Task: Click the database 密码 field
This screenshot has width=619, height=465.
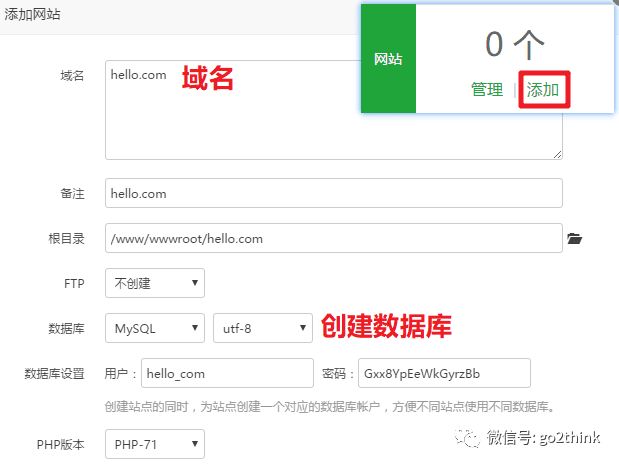Action: (x=445, y=373)
